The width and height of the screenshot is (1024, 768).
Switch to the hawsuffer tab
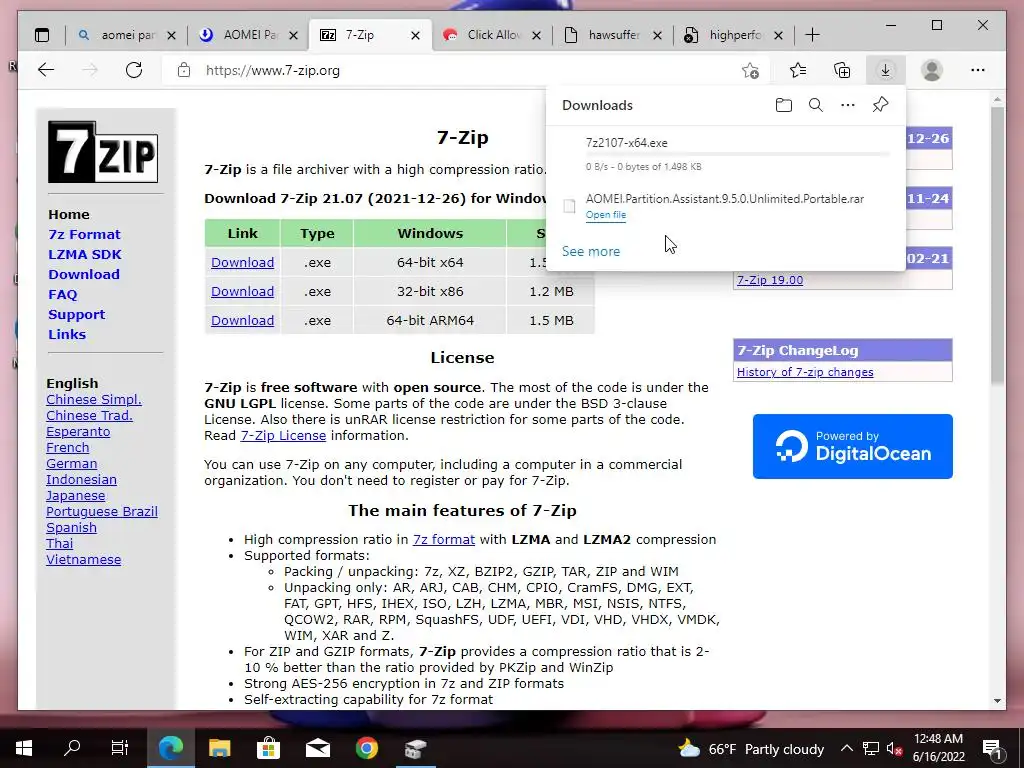[x=605, y=35]
